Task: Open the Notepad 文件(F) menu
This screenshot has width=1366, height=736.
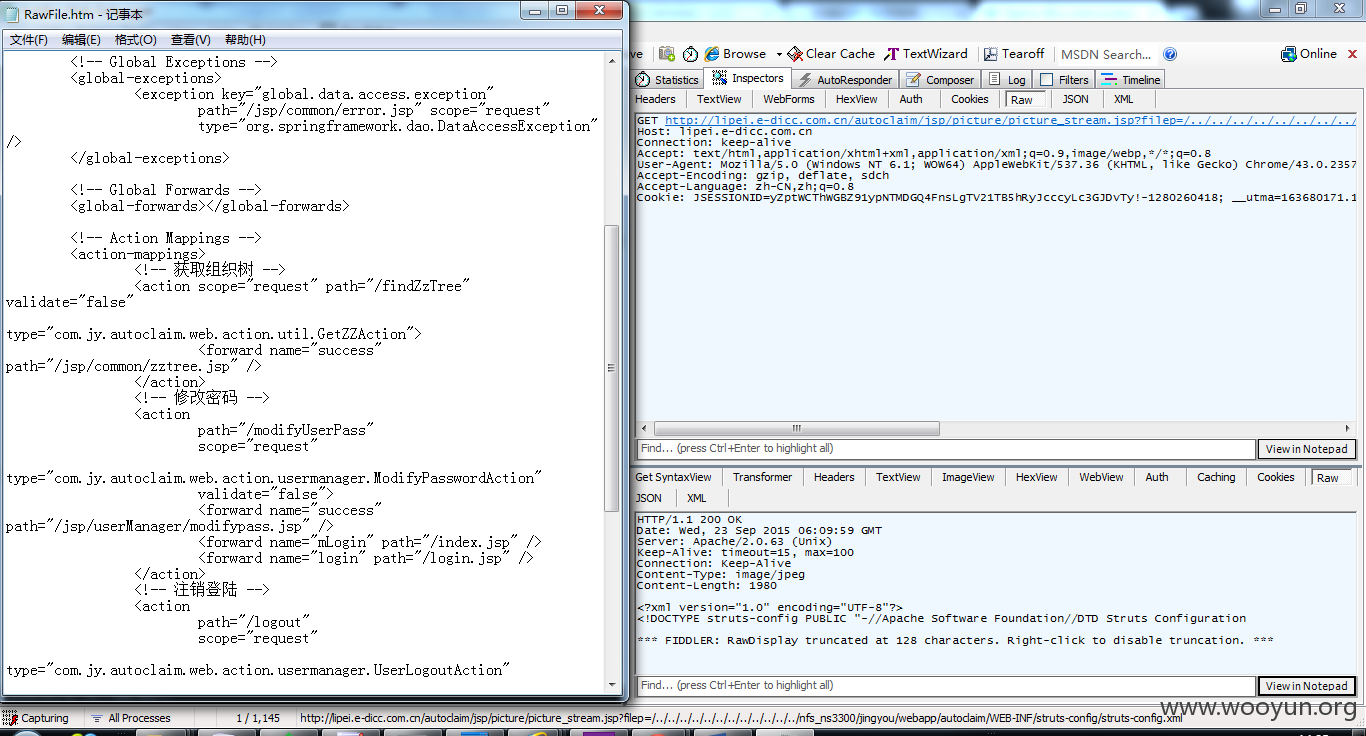Action: [x=29, y=40]
